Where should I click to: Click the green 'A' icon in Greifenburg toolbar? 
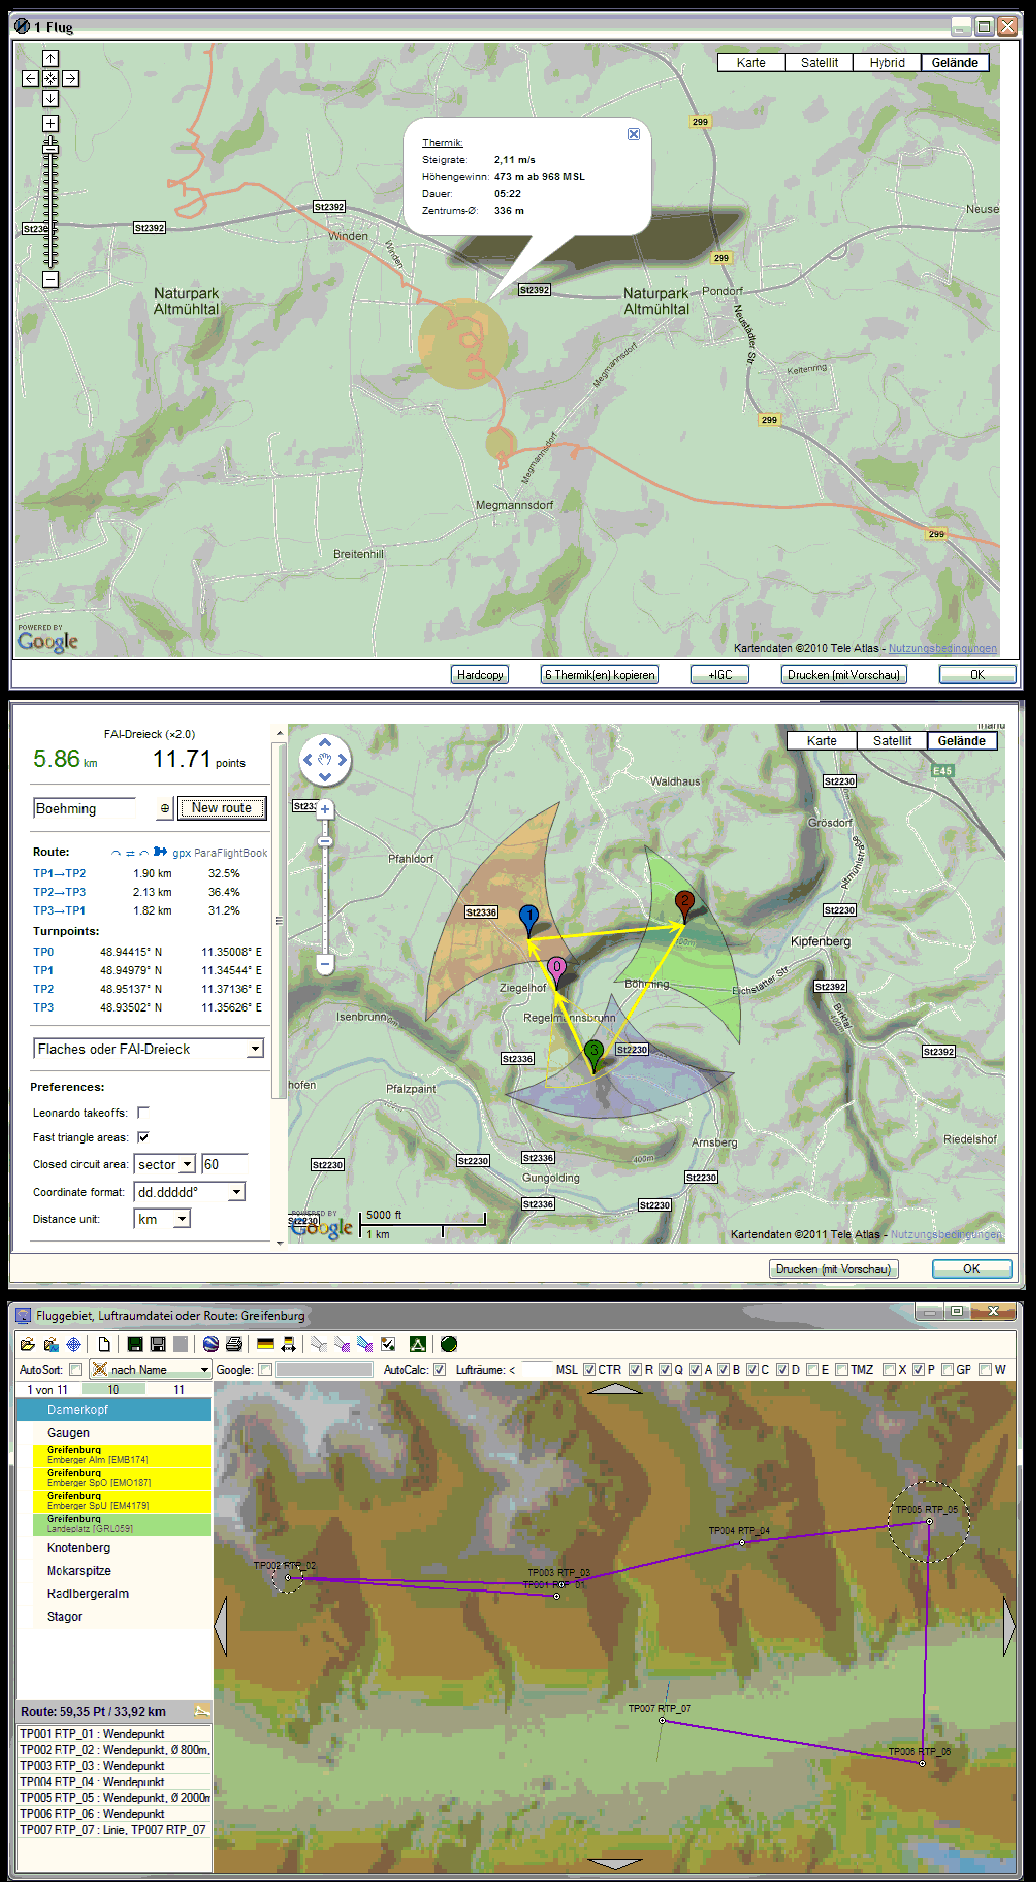pos(418,1344)
